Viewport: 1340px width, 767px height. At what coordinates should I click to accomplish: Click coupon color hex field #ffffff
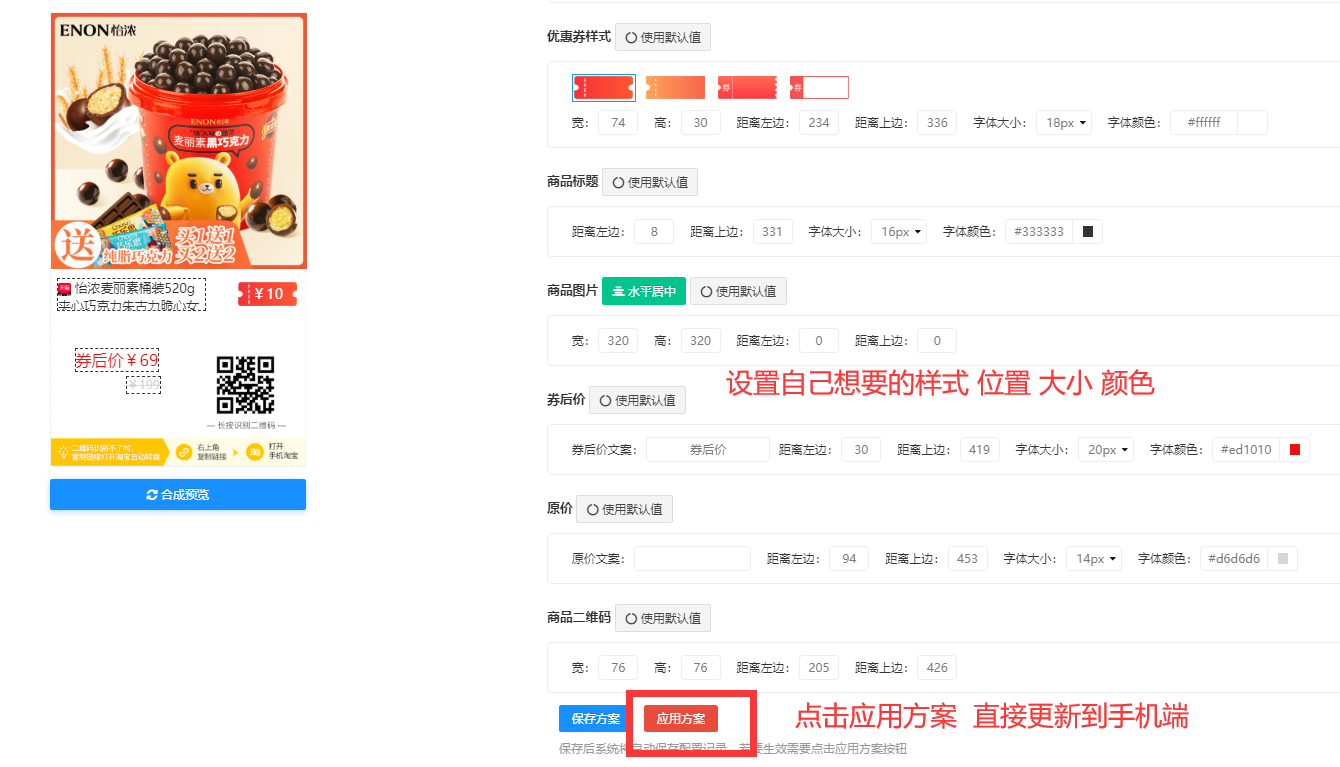1204,123
